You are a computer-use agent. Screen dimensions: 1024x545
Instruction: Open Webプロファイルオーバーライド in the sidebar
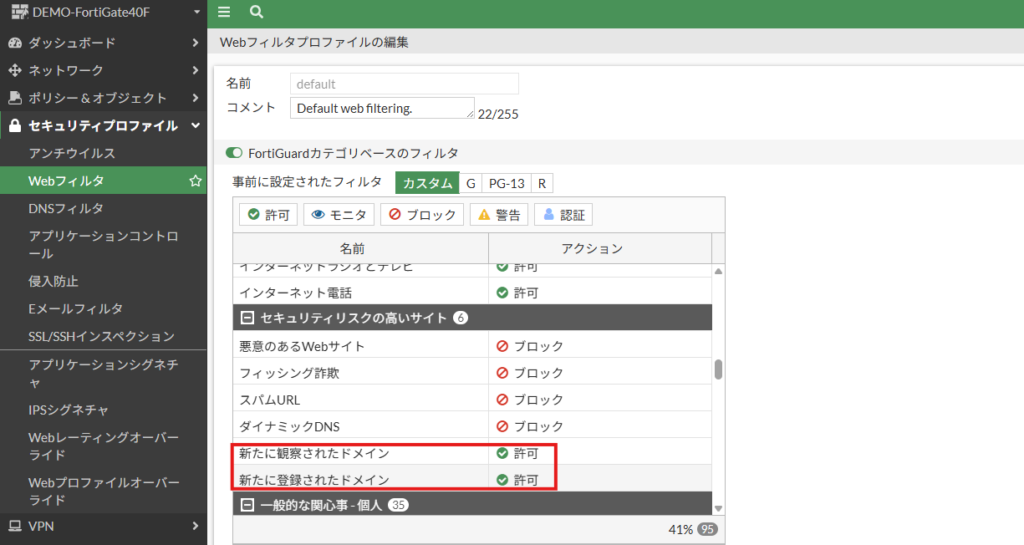click(103, 491)
